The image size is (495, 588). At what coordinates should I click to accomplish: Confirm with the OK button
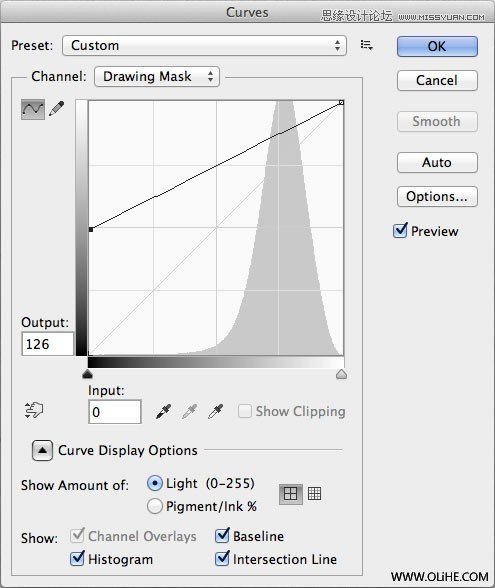point(437,46)
